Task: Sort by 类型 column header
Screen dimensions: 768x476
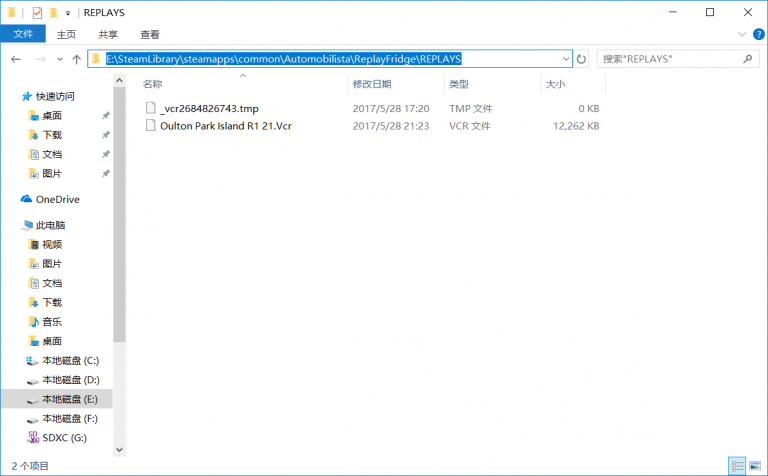Action: 459,84
